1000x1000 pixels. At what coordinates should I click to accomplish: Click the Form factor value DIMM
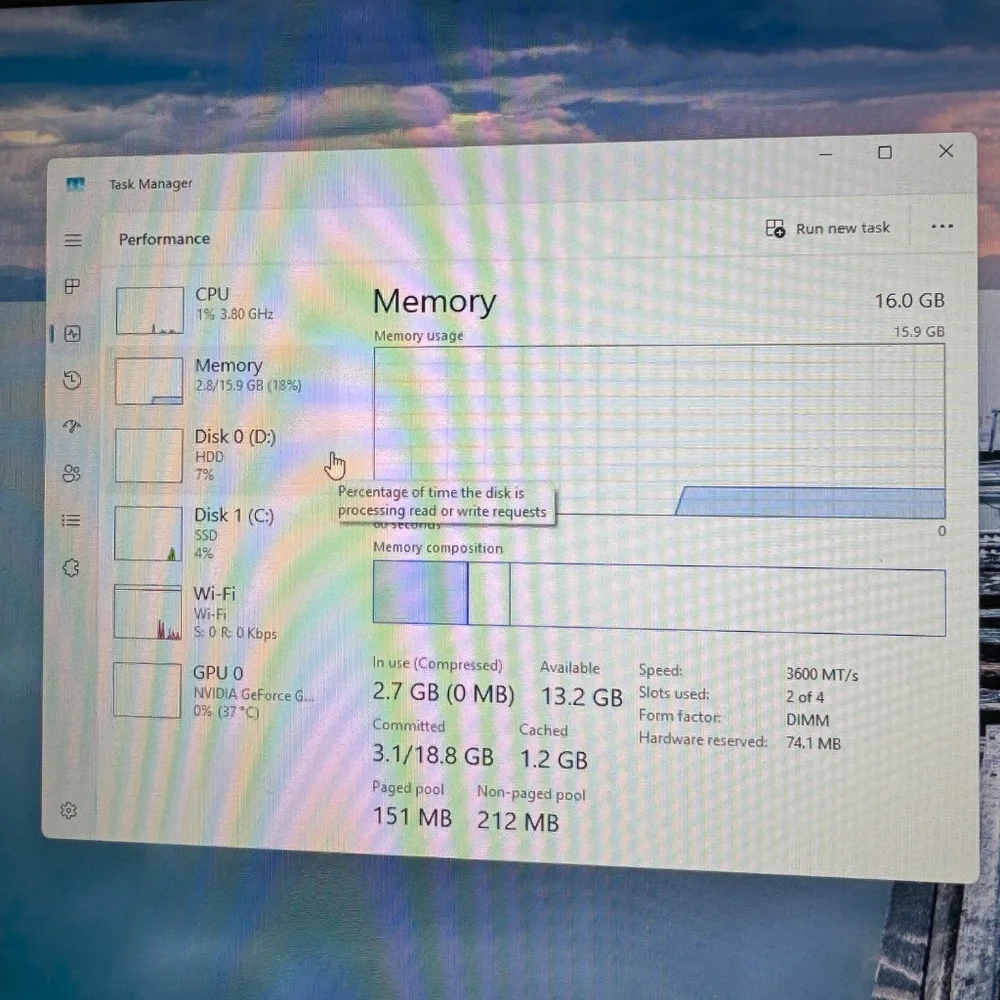coord(807,720)
